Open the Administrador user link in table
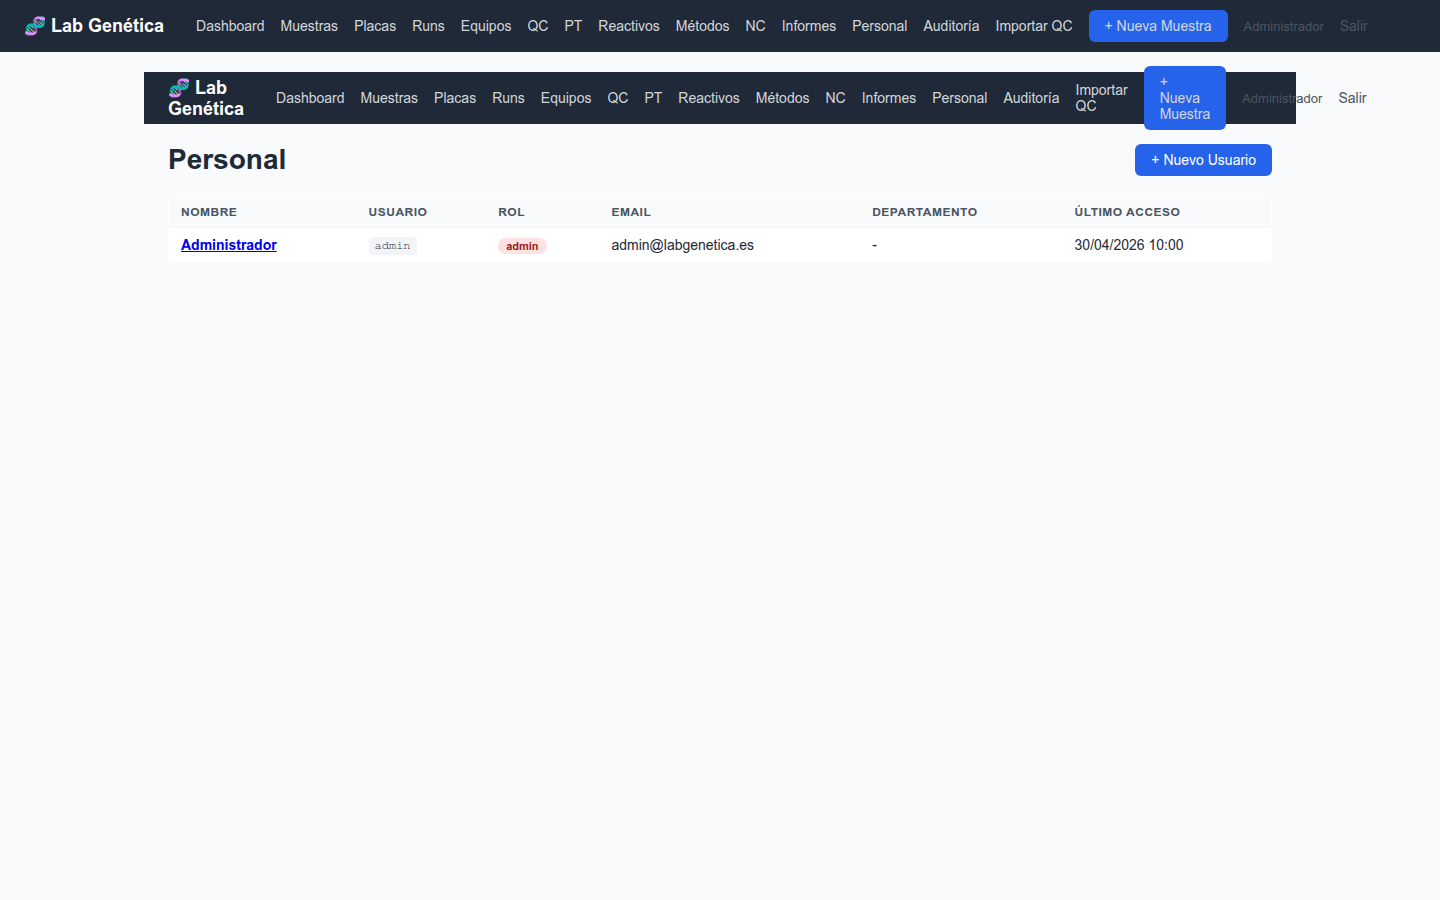Screen dimensions: 1440x900 pos(229,245)
